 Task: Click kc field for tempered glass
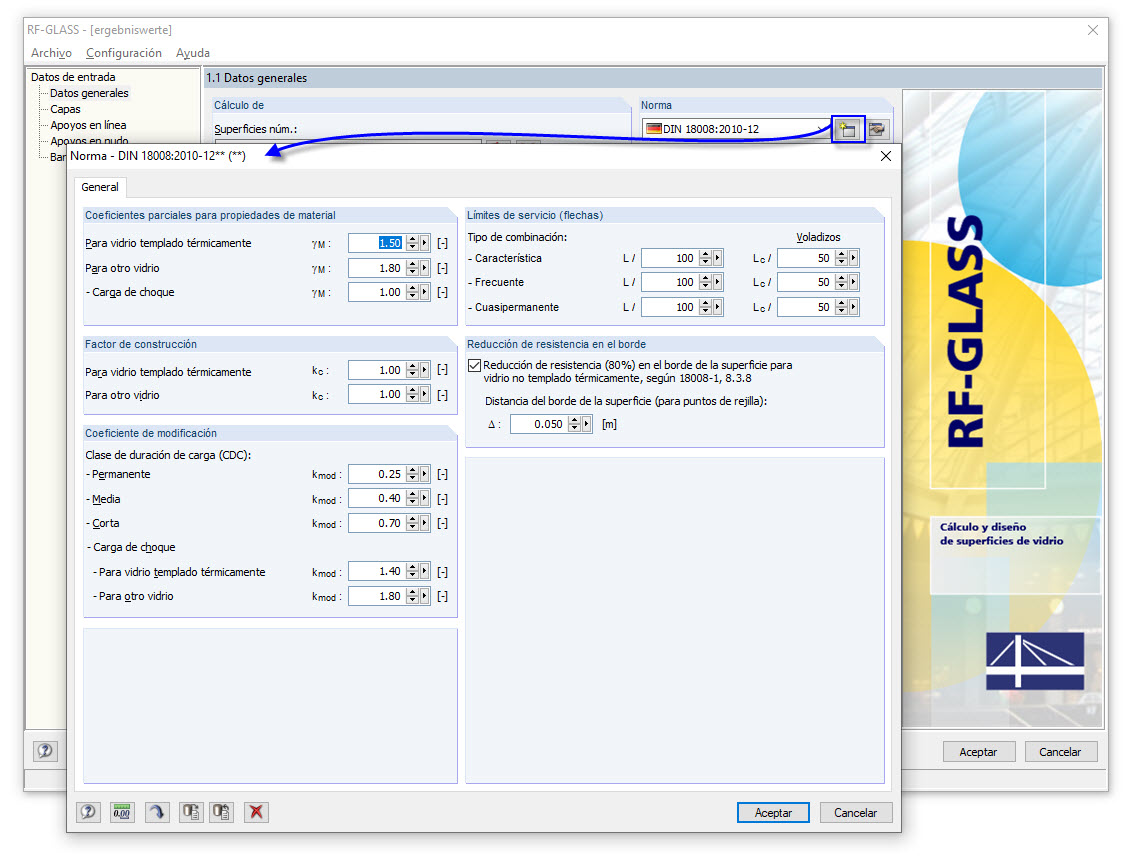[x=377, y=370]
